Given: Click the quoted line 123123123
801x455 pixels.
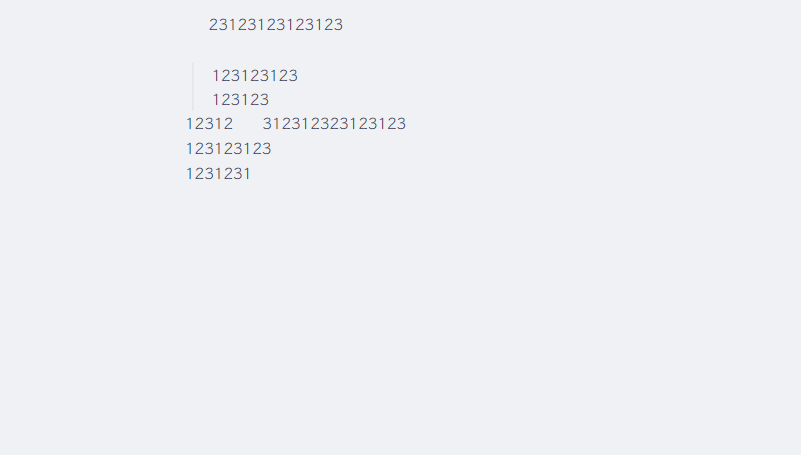Looking at the screenshot, I should [255, 76].
